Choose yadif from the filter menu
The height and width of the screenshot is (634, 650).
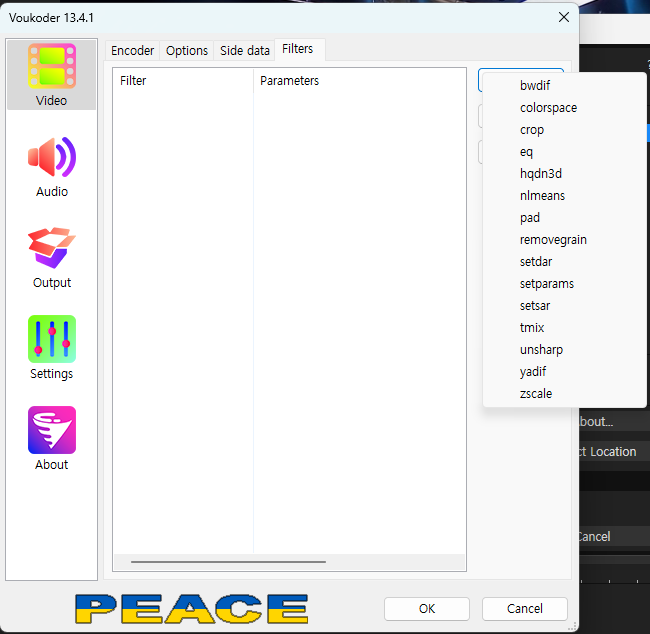[564, 371]
